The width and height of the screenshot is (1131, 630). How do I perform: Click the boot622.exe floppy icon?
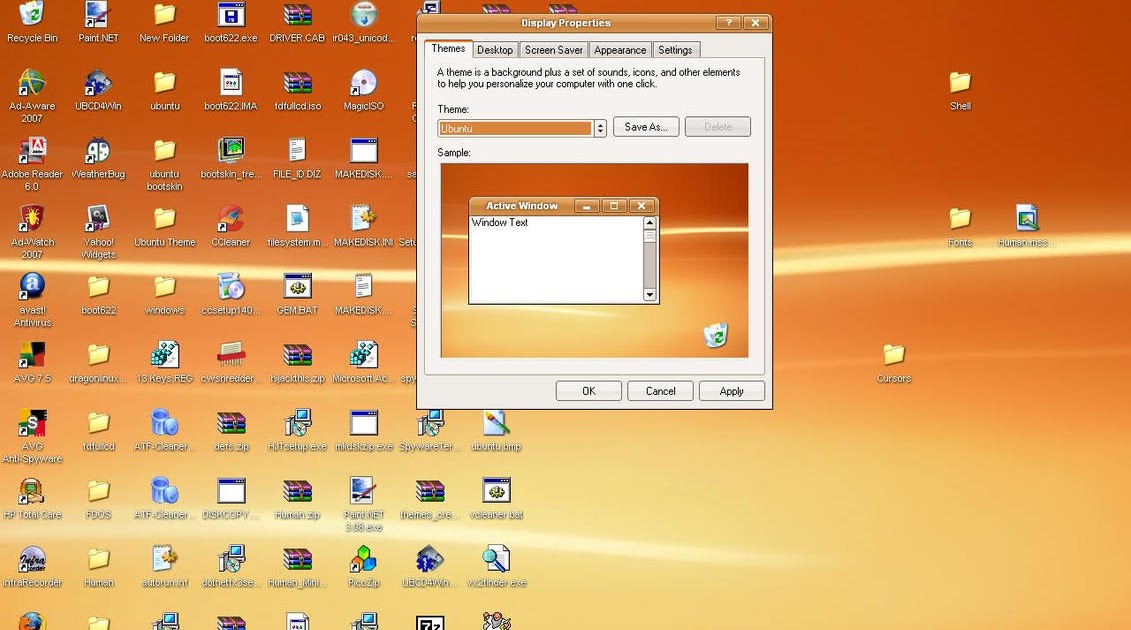(x=231, y=14)
